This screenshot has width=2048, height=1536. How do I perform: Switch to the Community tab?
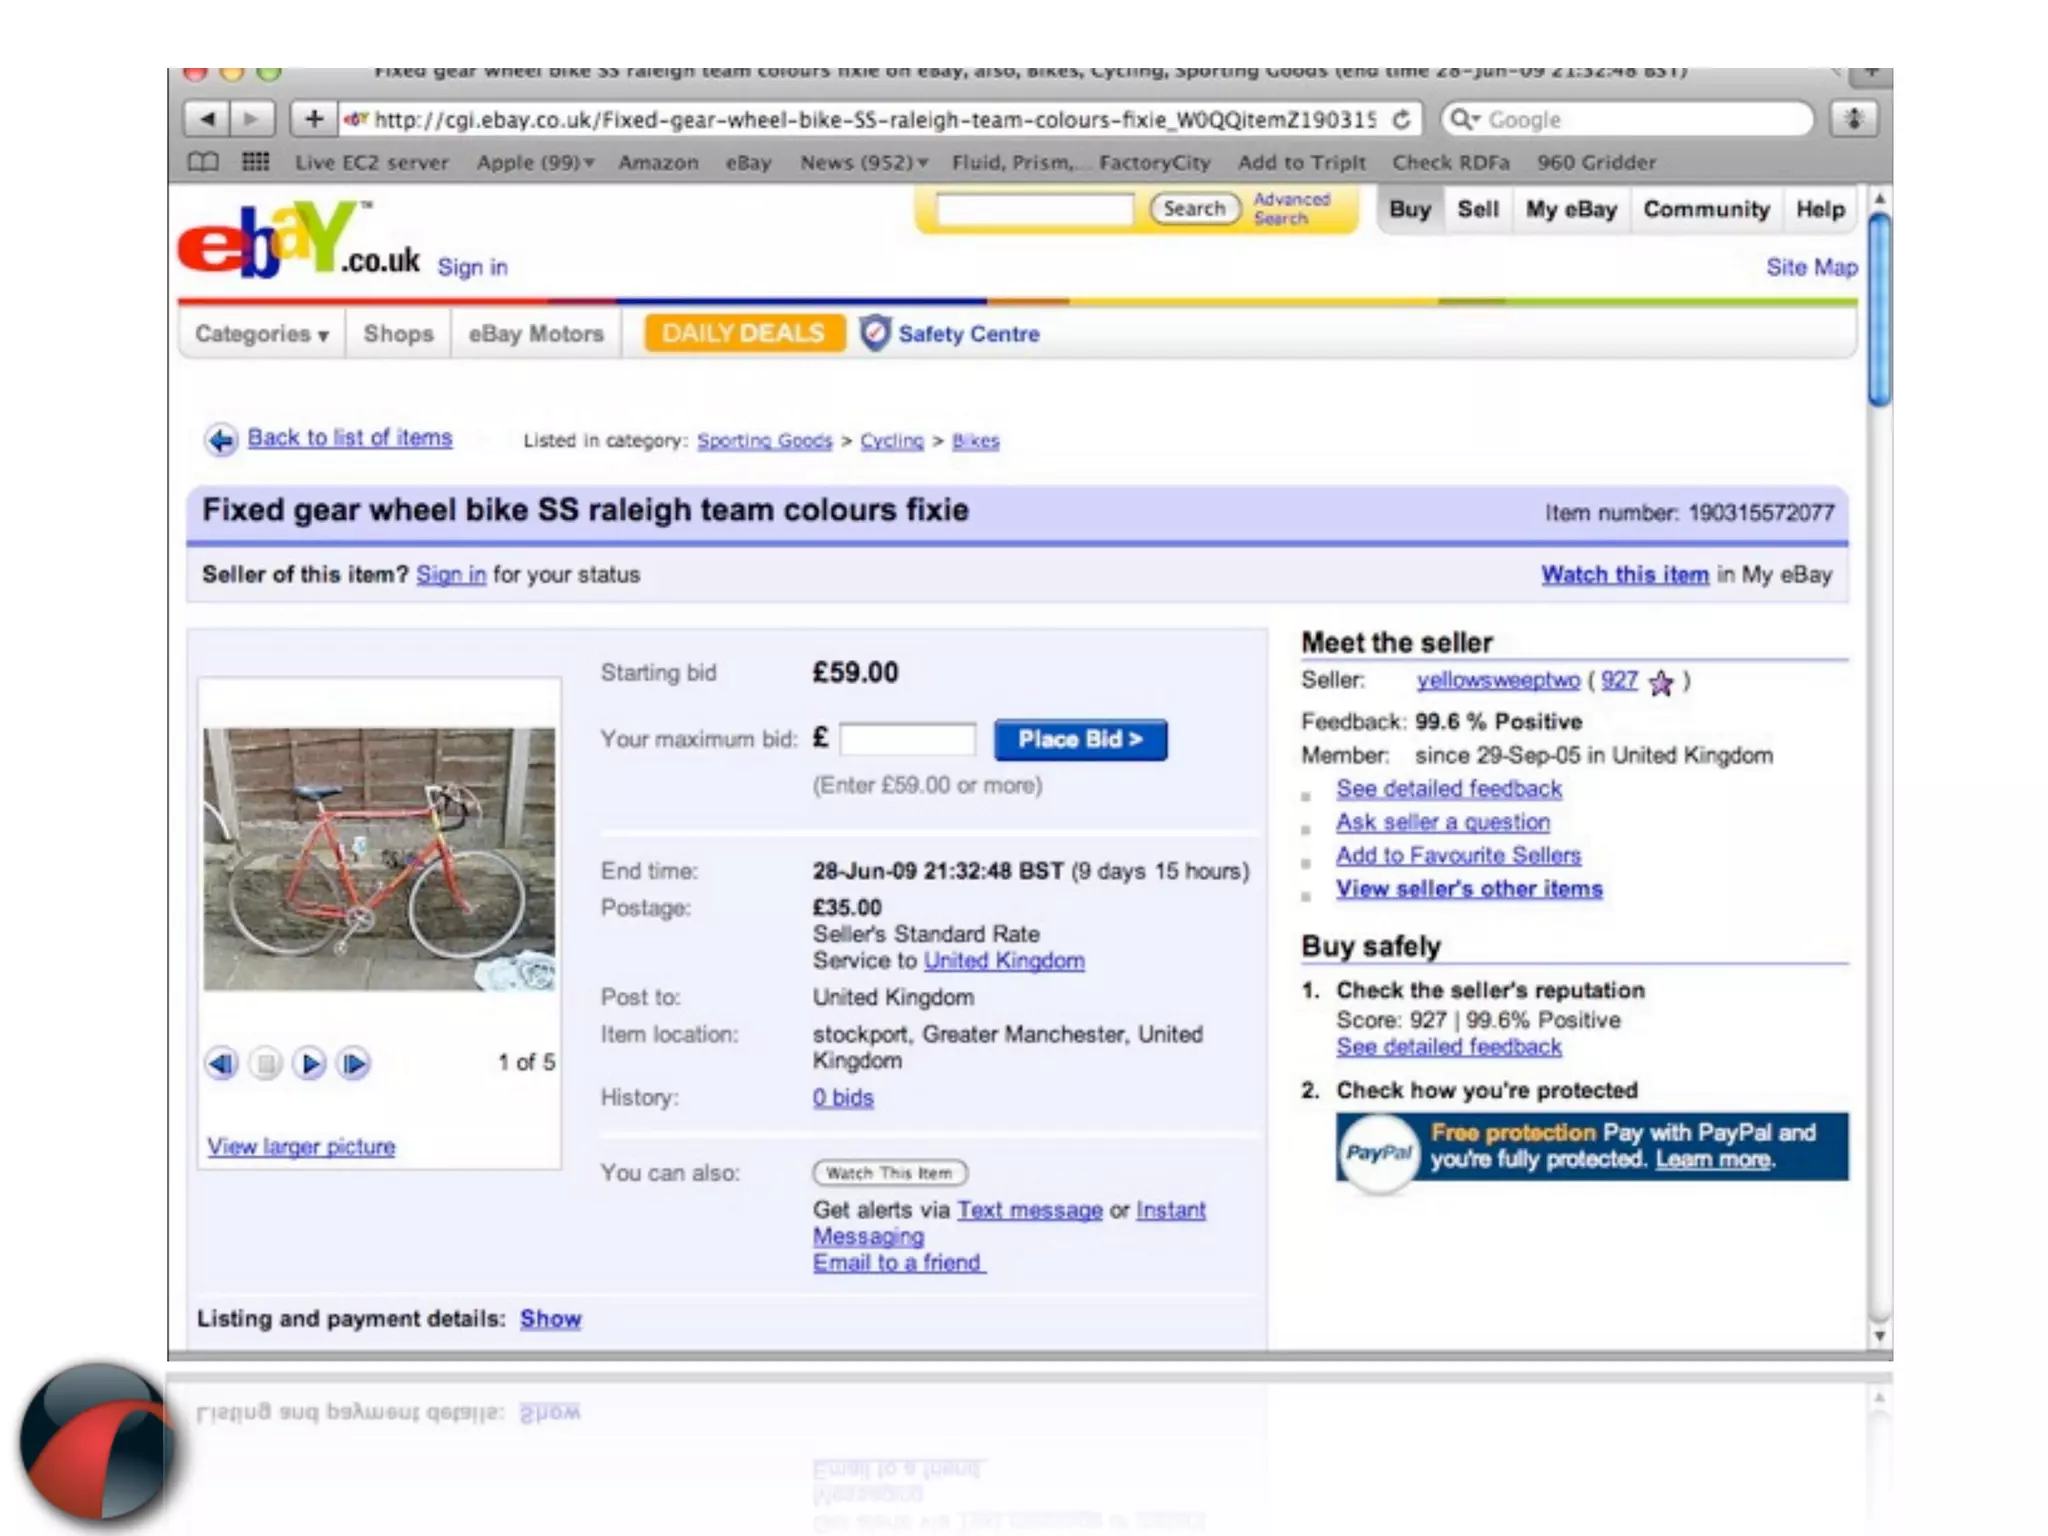tap(1706, 210)
